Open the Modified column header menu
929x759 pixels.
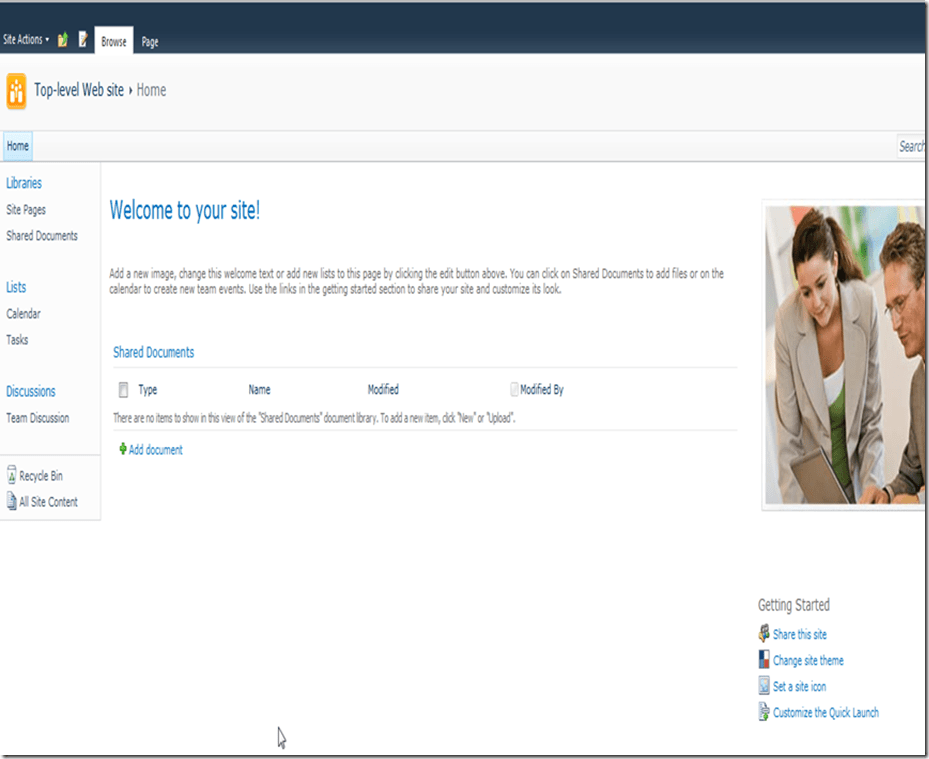383,390
